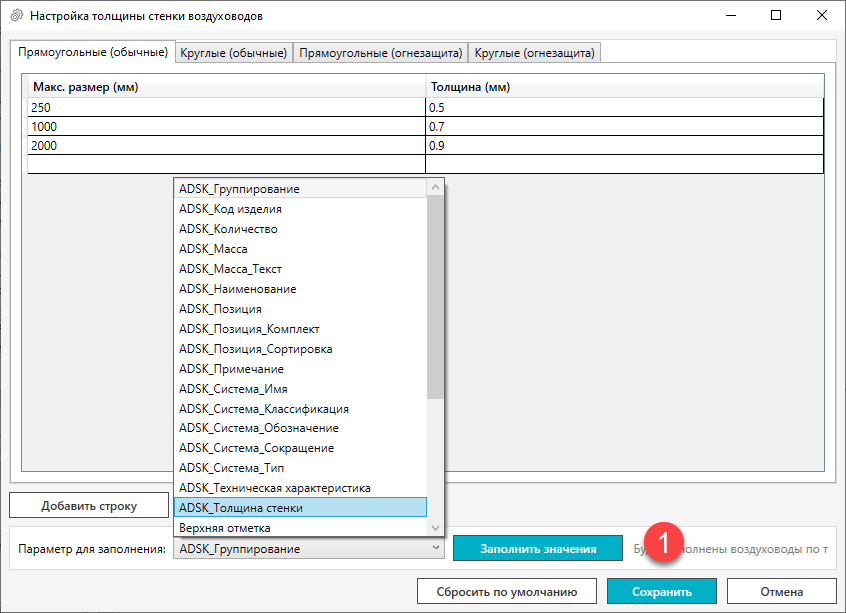Select thickness cell 0.9
Image resolution: width=846 pixels, height=613 pixels.
point(625,145)
